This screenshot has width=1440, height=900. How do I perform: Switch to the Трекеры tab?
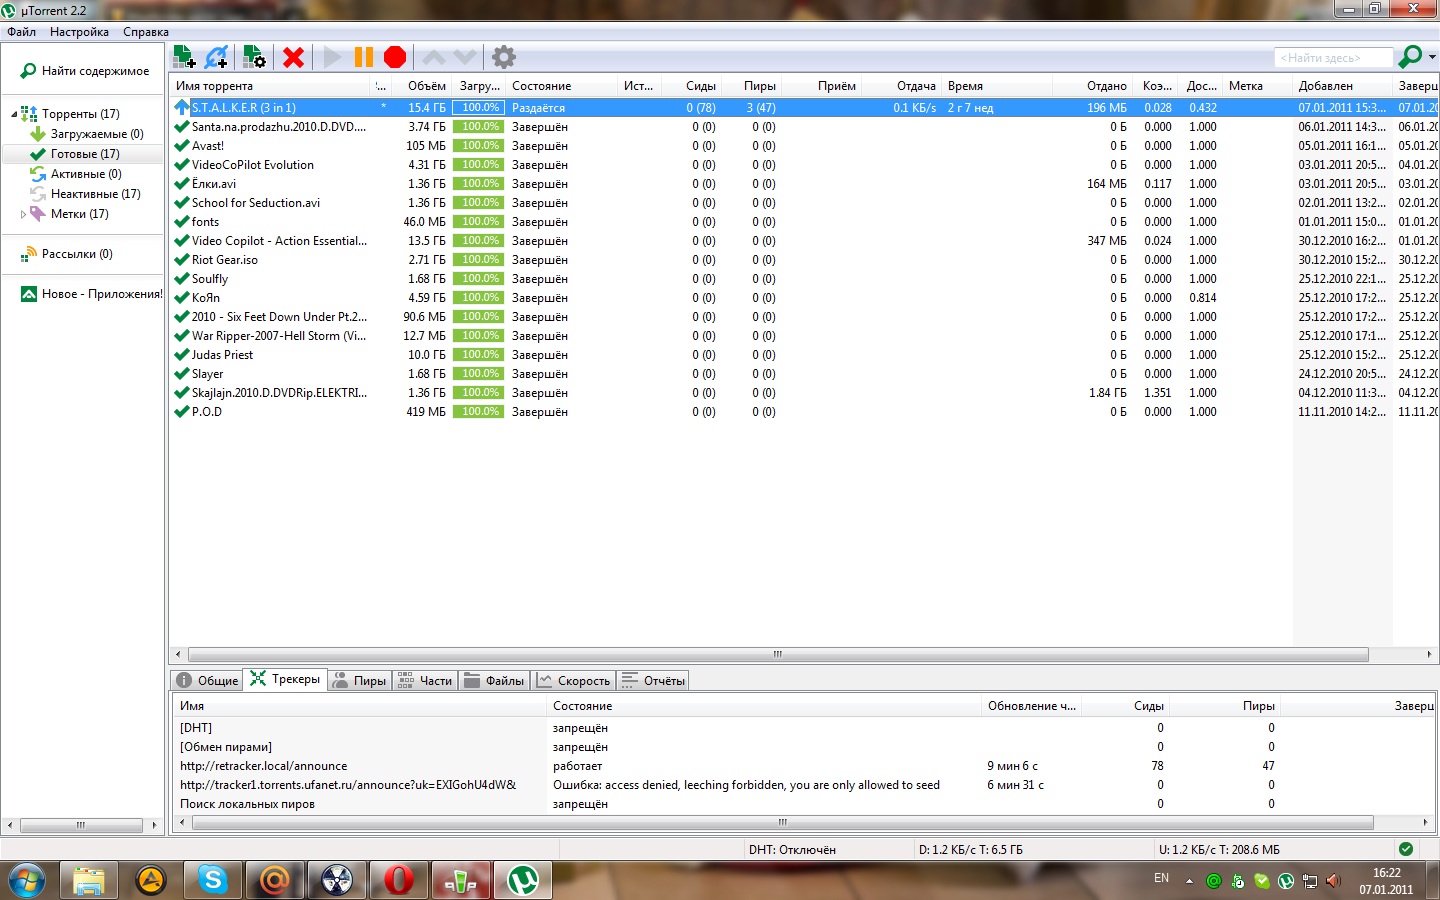(x=285, y=679)
